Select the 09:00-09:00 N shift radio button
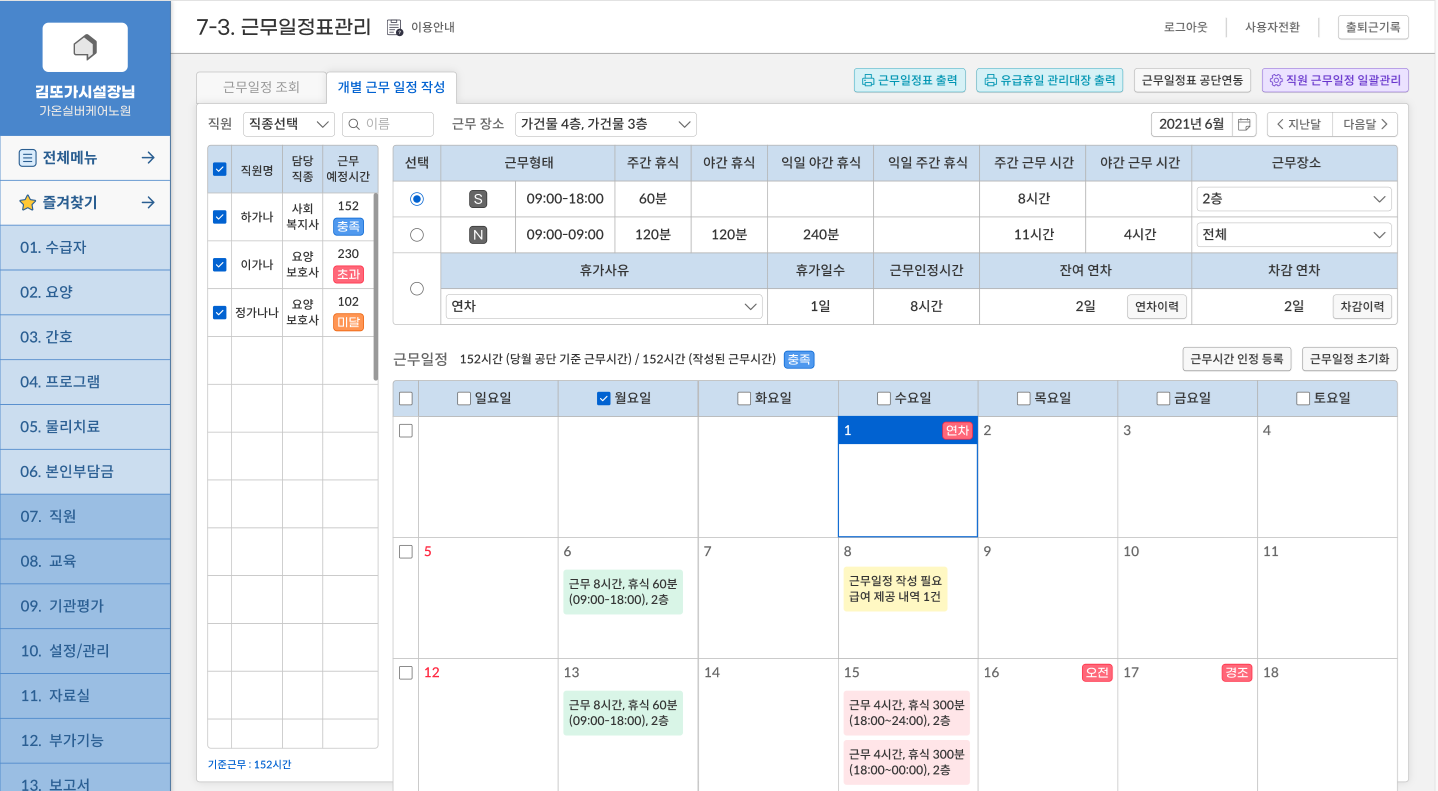1438x791 pixels. [417, 235]
